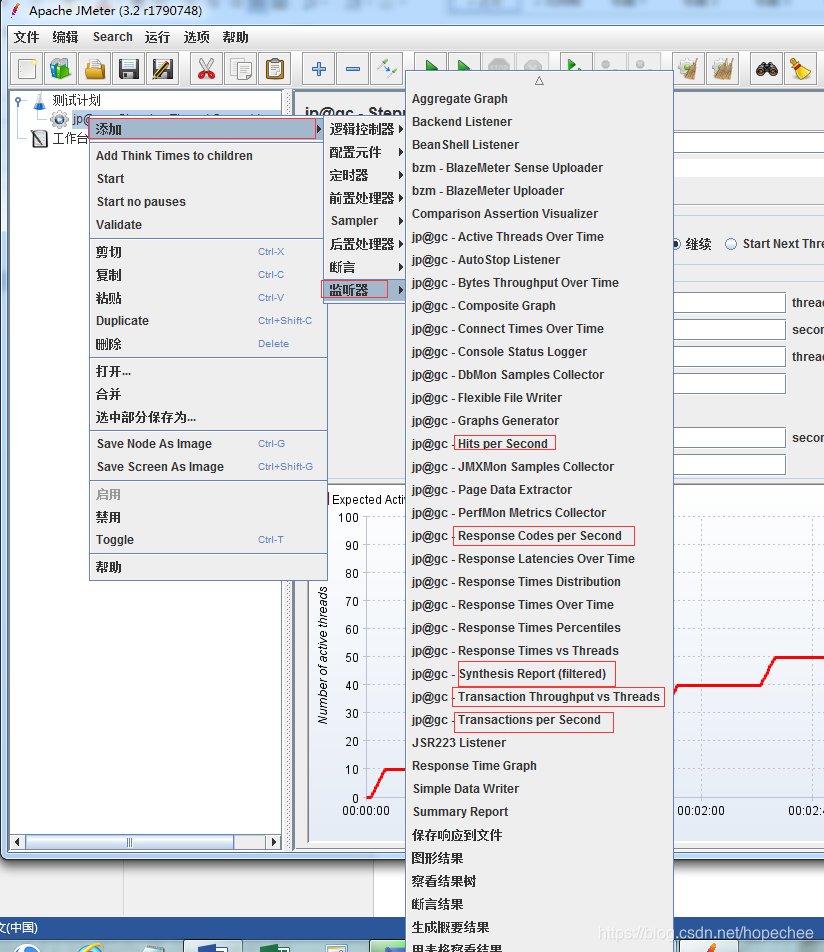
Task: Open the 帮助 menu in menu bar
Action: [235, 37]
